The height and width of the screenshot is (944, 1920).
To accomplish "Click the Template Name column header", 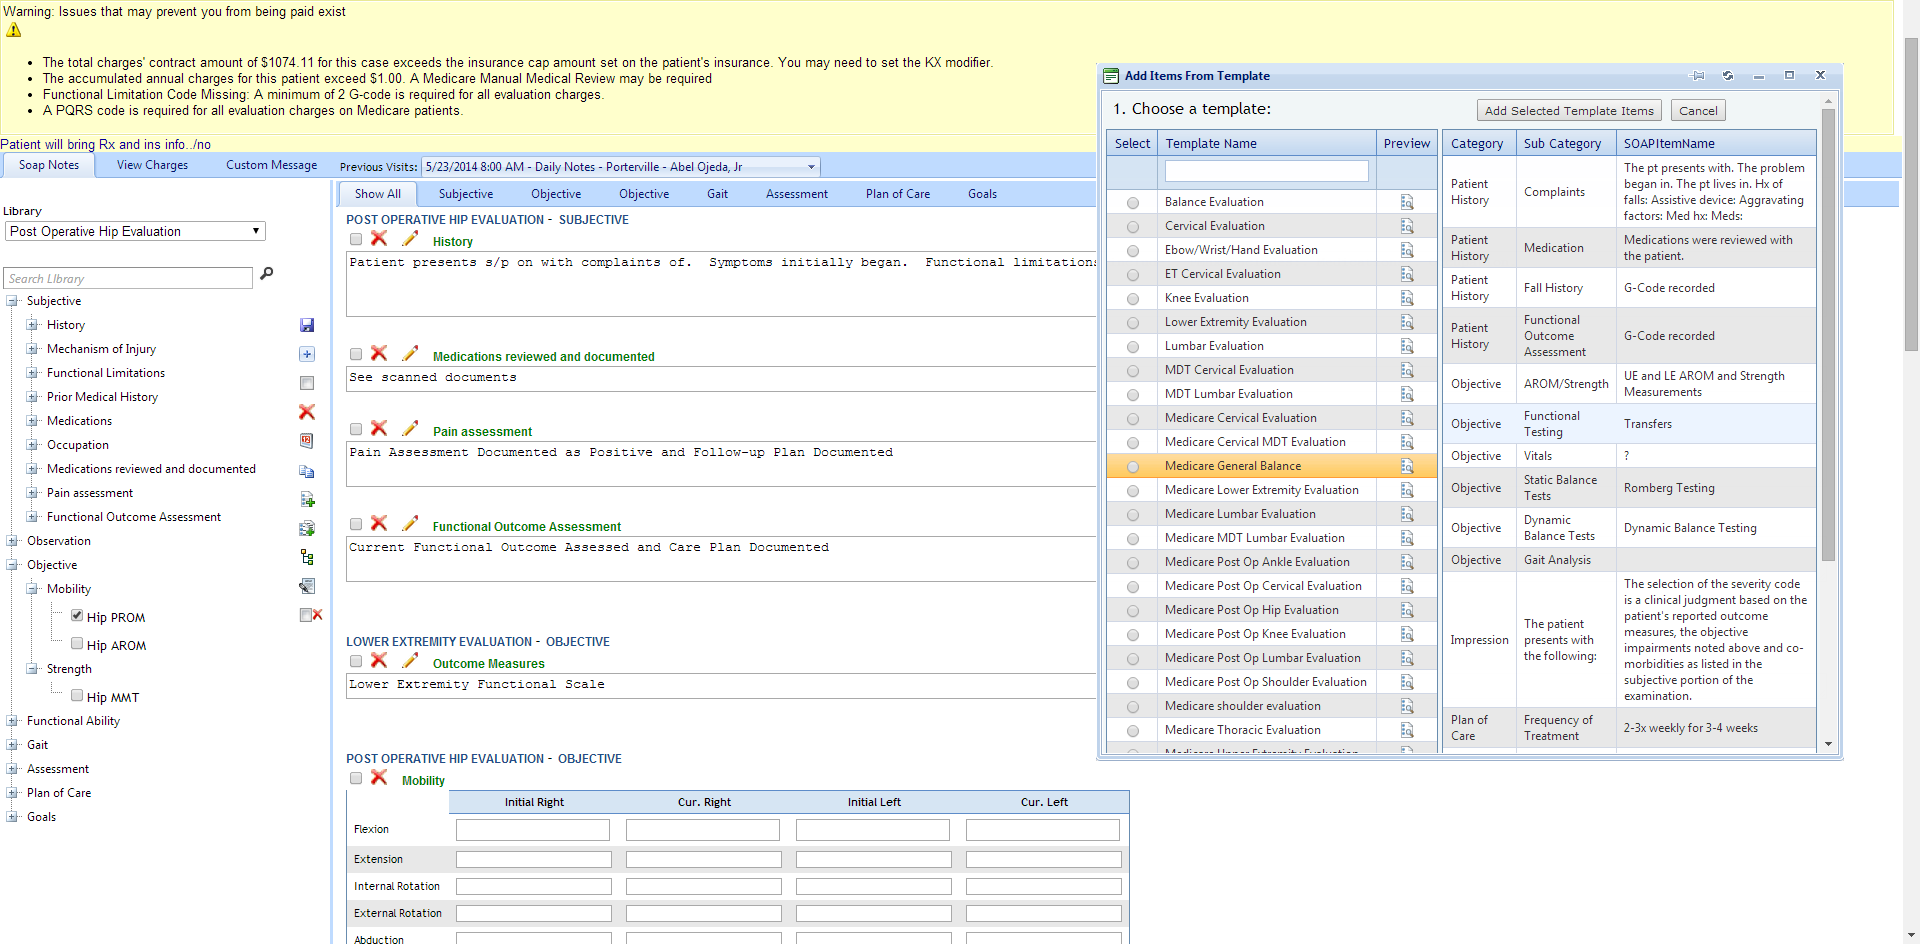I will pyautogui.click(x=1266, y=143).
